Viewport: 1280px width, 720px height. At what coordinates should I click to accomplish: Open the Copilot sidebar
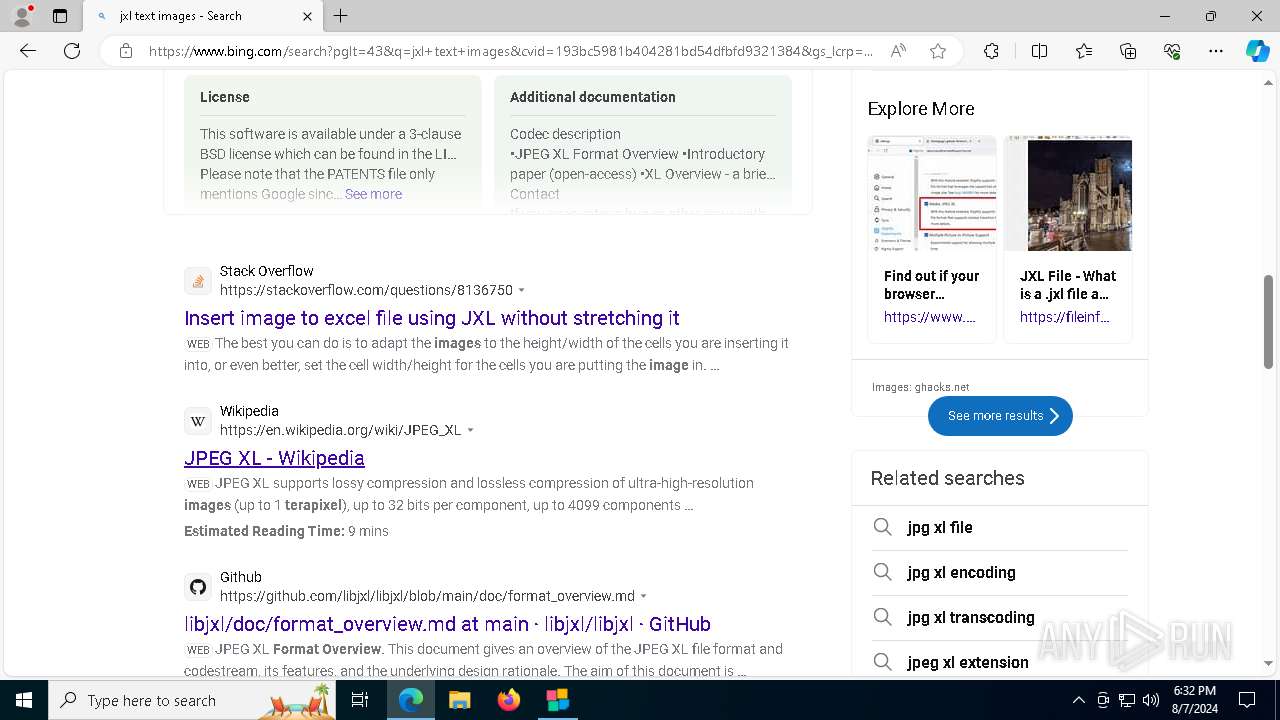tap(1257, 51)
